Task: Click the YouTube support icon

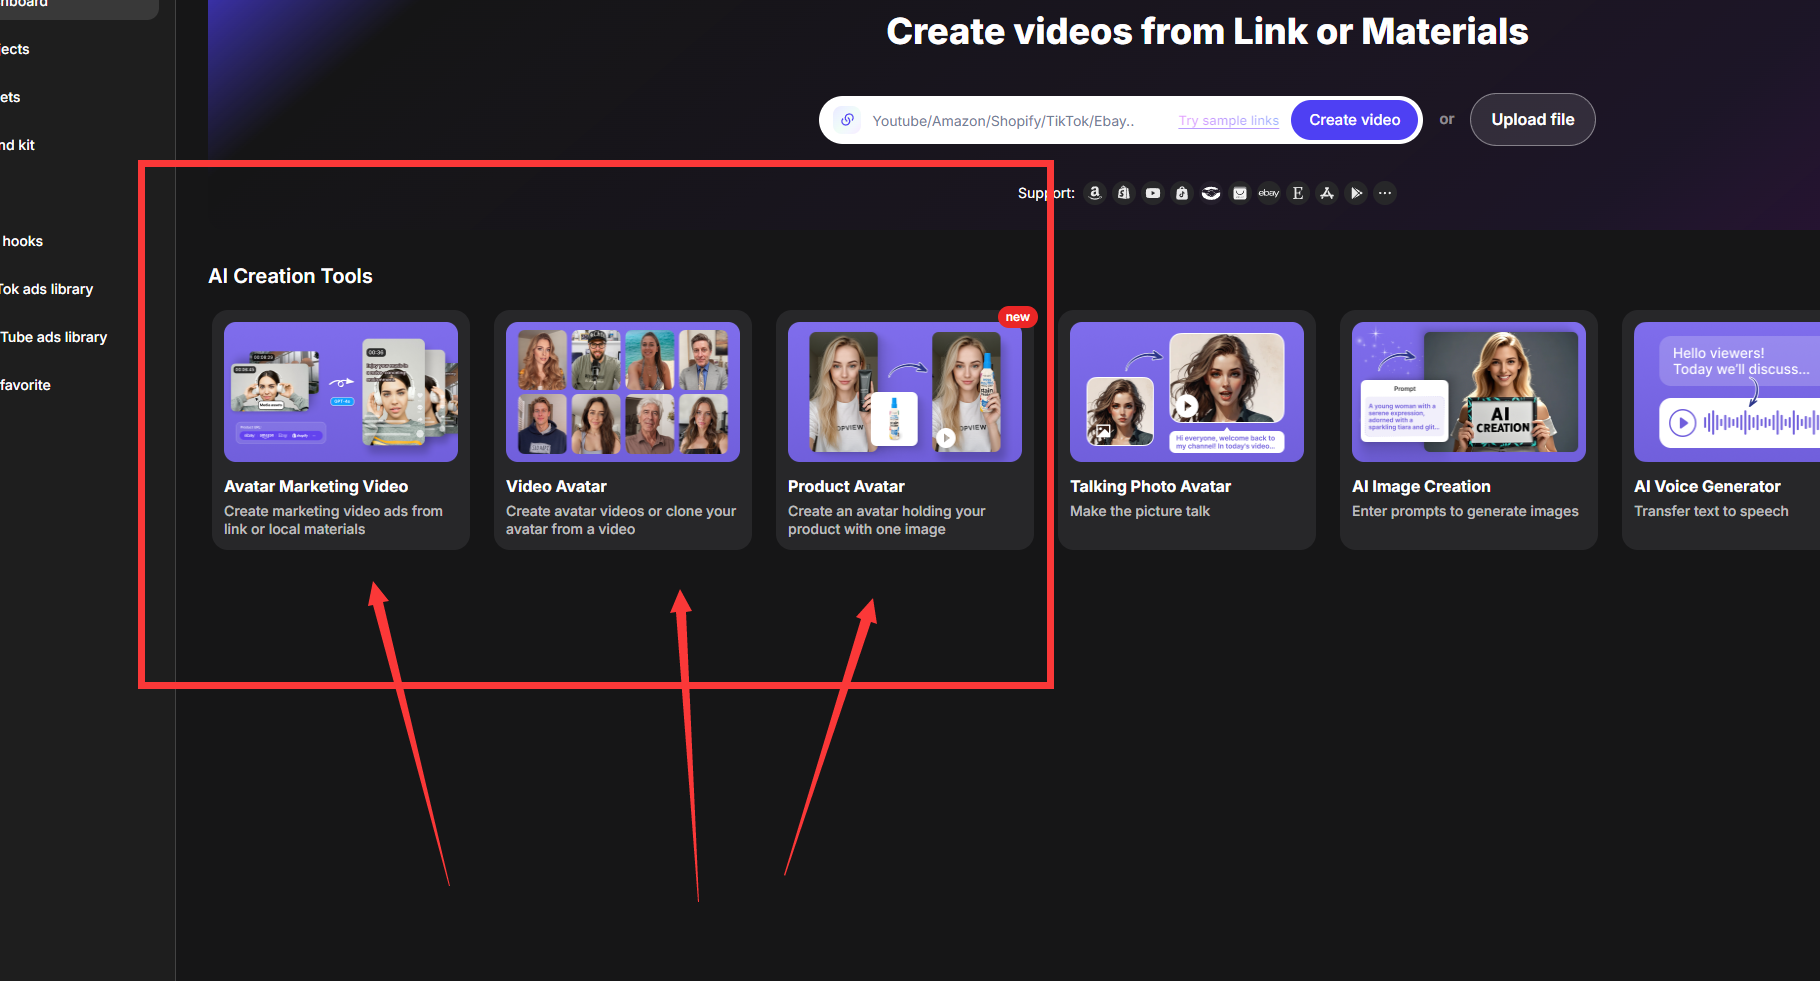Action: pos(1153,193)
